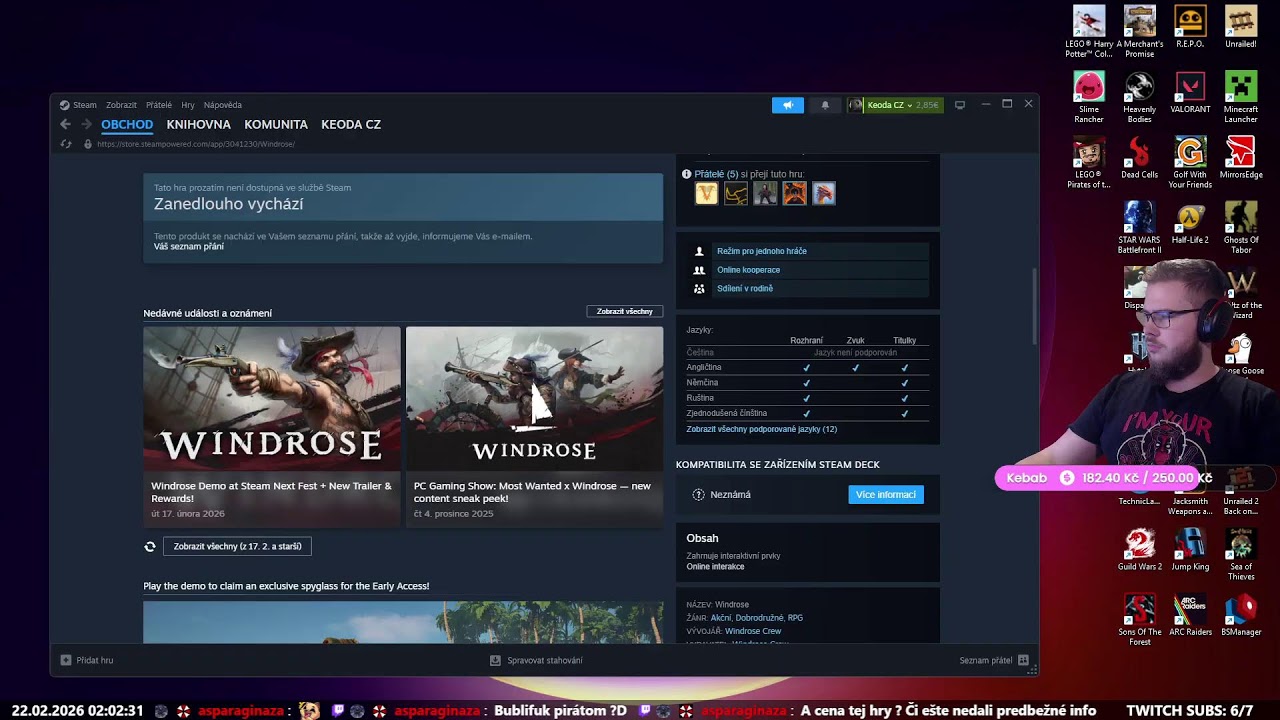Open the ARC Raiders desktop shortcut

click(1190, 614)
